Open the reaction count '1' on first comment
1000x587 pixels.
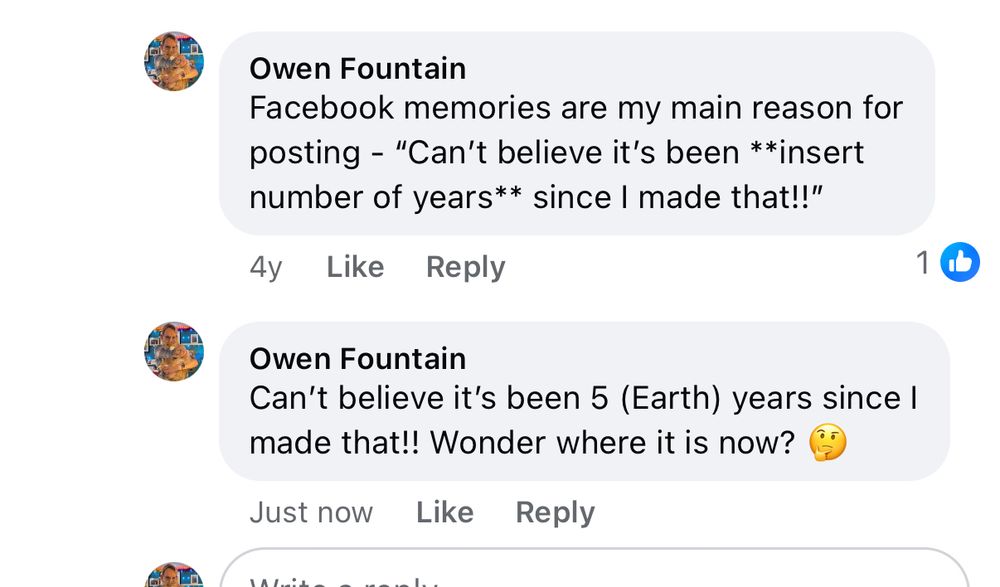923,263
